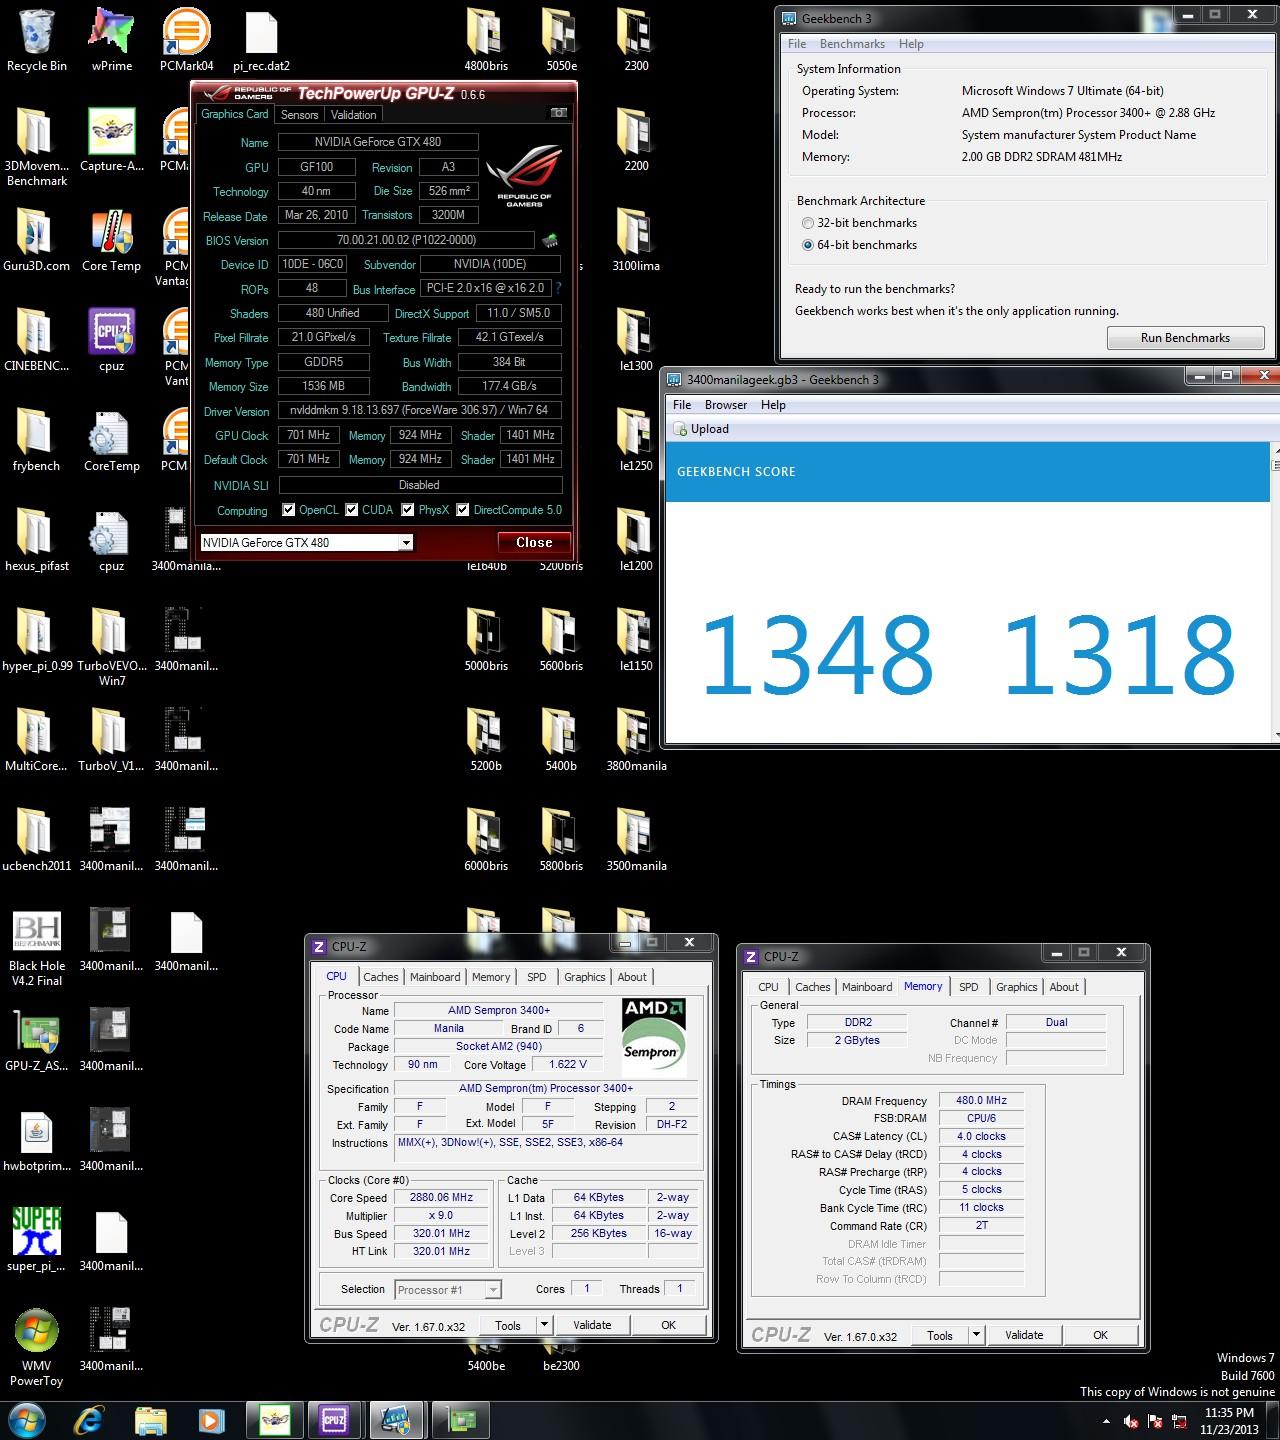This screenshot has height=1440, width=1280.
Task: Open the 3800manila folder
Action: click(636, 740)
